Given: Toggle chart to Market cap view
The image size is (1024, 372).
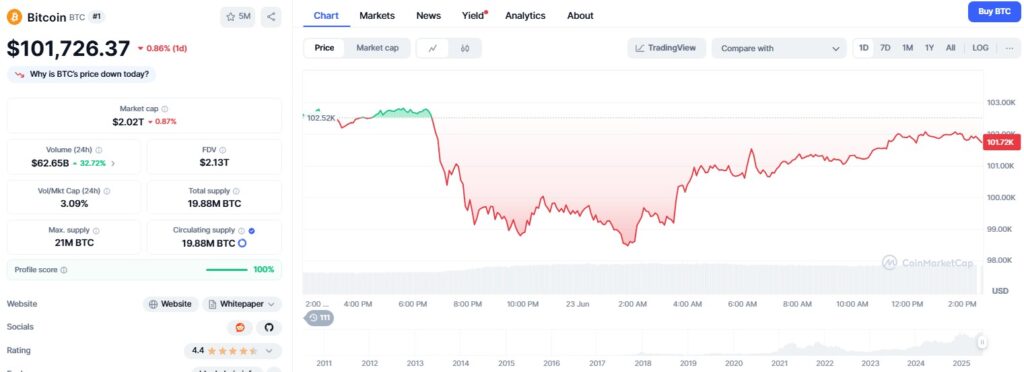Looking at the screenshot, I should 377,48.
